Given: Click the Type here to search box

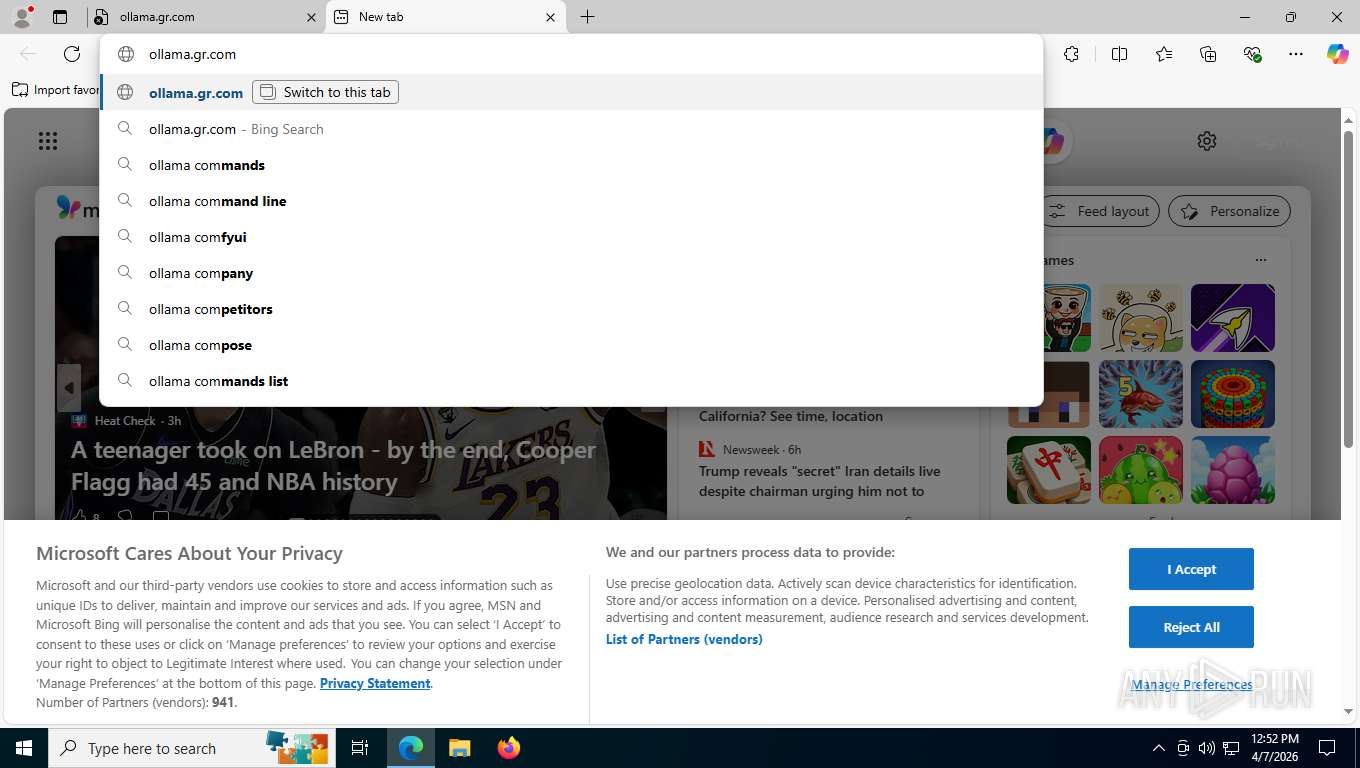Looking at the screenshot, I should [190, 748].
